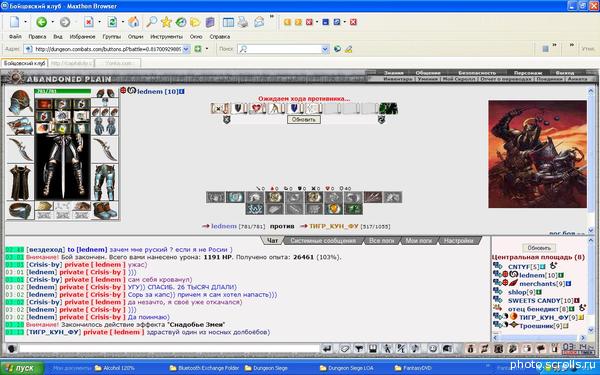
Task: Expand the address bar URL dropdown
Action: (186, 49)
